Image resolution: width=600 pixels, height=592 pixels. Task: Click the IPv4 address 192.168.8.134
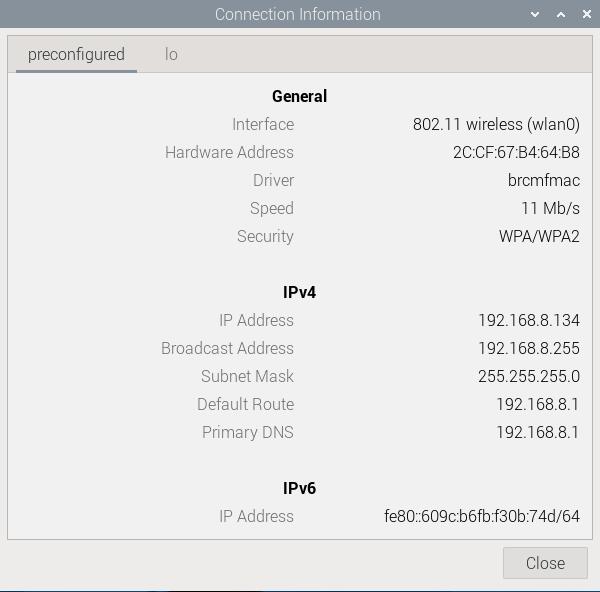coord(529,320)
